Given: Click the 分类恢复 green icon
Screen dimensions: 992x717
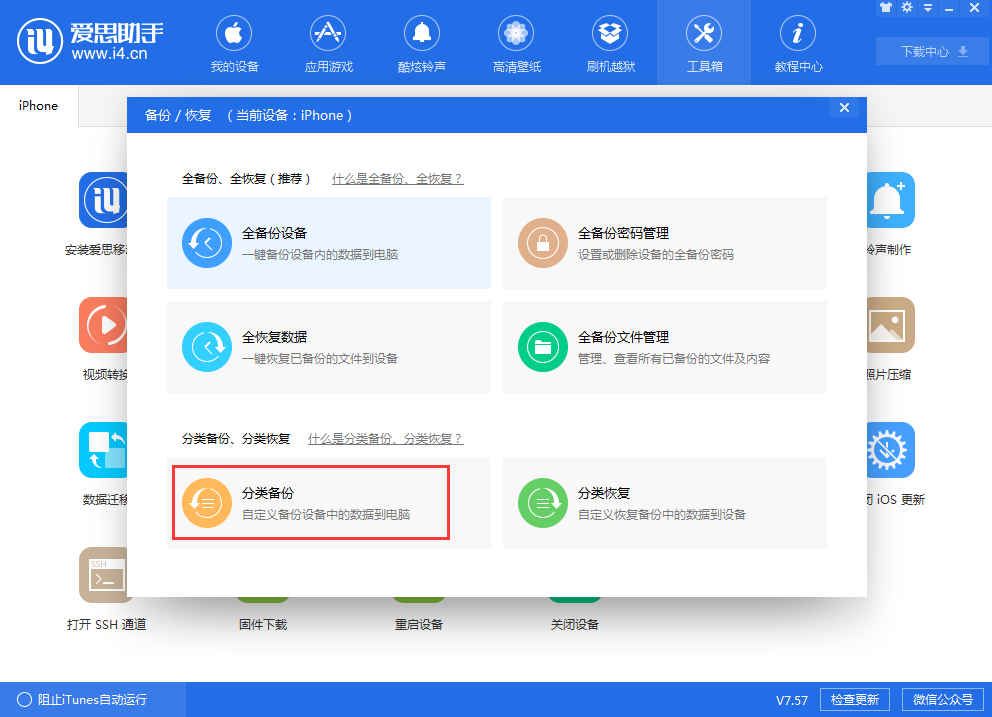Looking at the screenshot, I should (x=543, y=503).
